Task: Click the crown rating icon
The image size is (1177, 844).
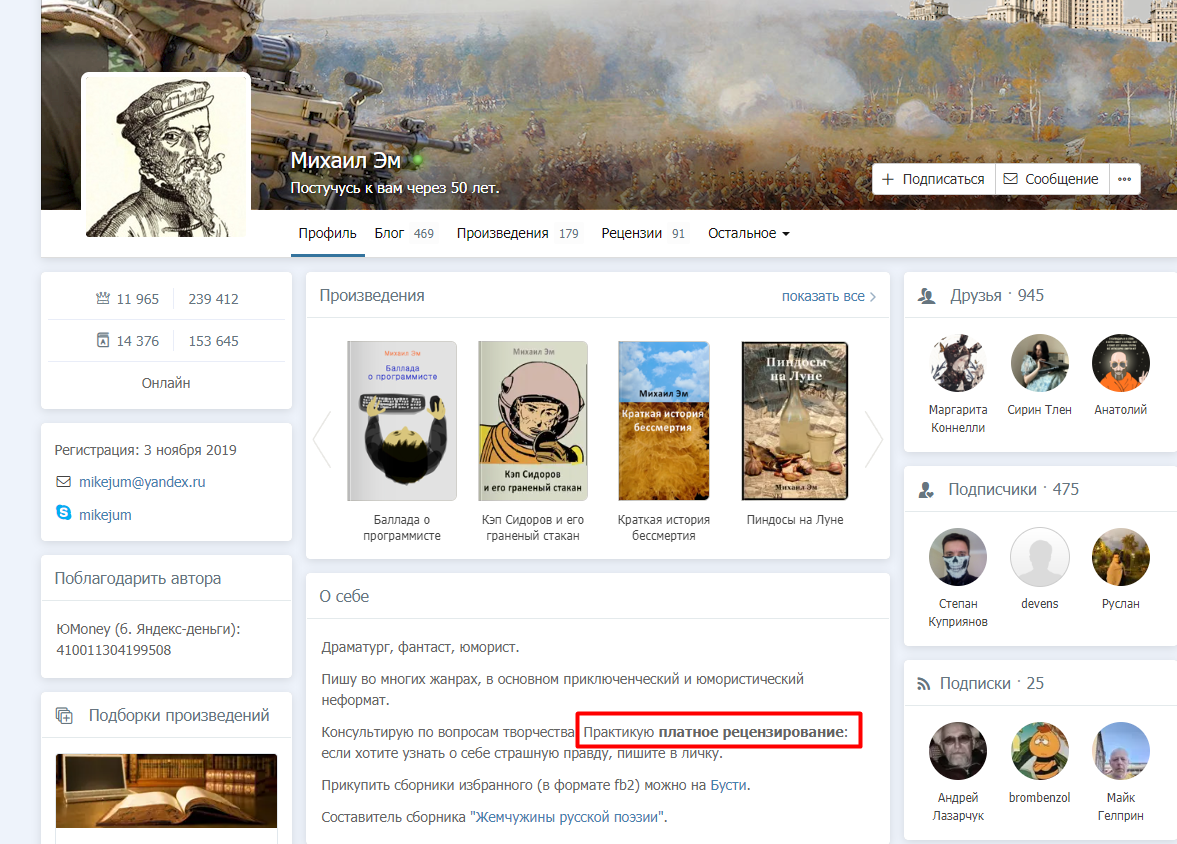Action: click(x=103, y=298)
